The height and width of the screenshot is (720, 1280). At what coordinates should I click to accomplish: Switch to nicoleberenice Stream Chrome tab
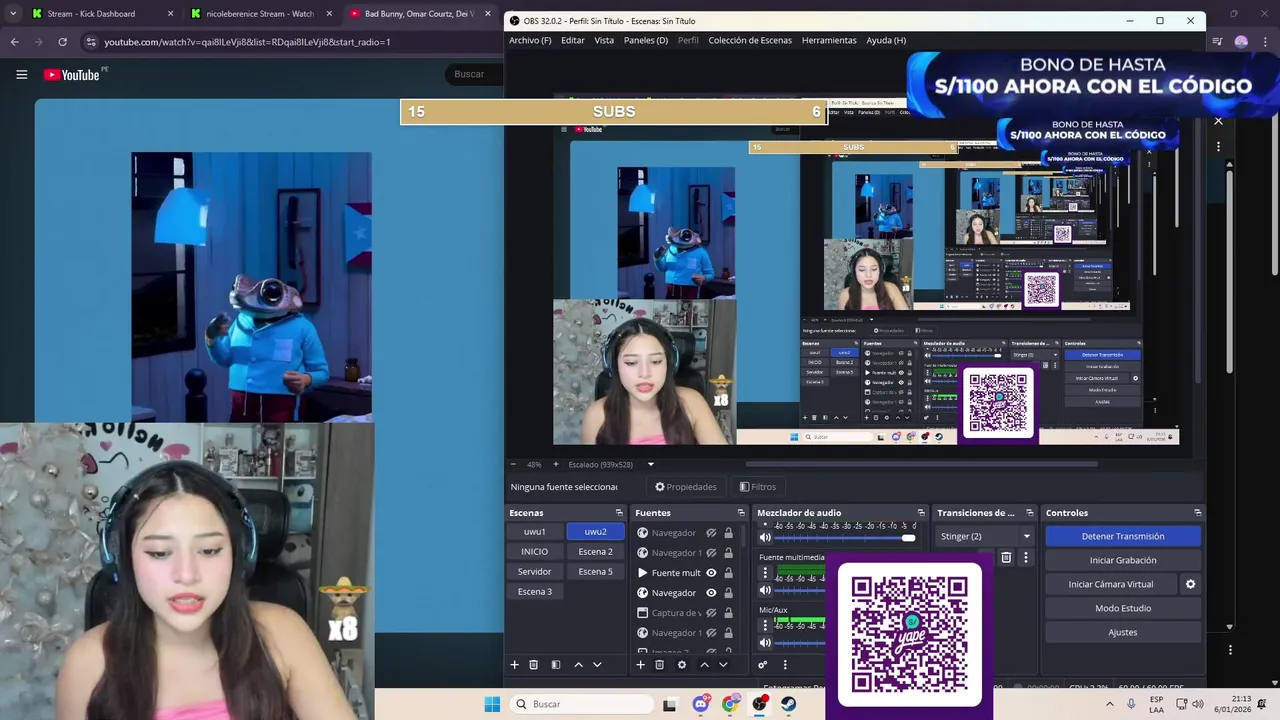[x=260, y=14]
